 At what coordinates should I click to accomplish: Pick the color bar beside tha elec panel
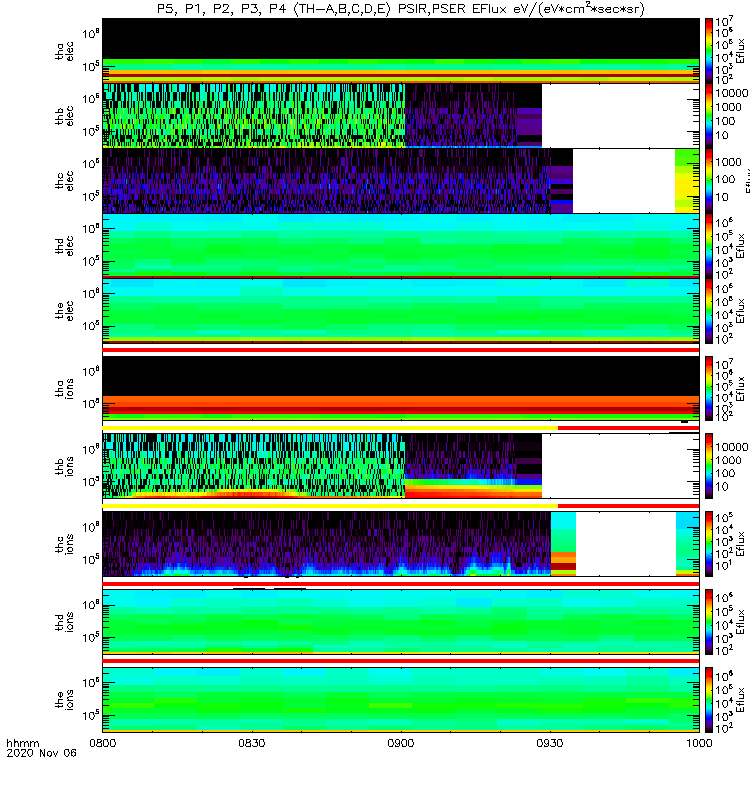click(709, 51)
